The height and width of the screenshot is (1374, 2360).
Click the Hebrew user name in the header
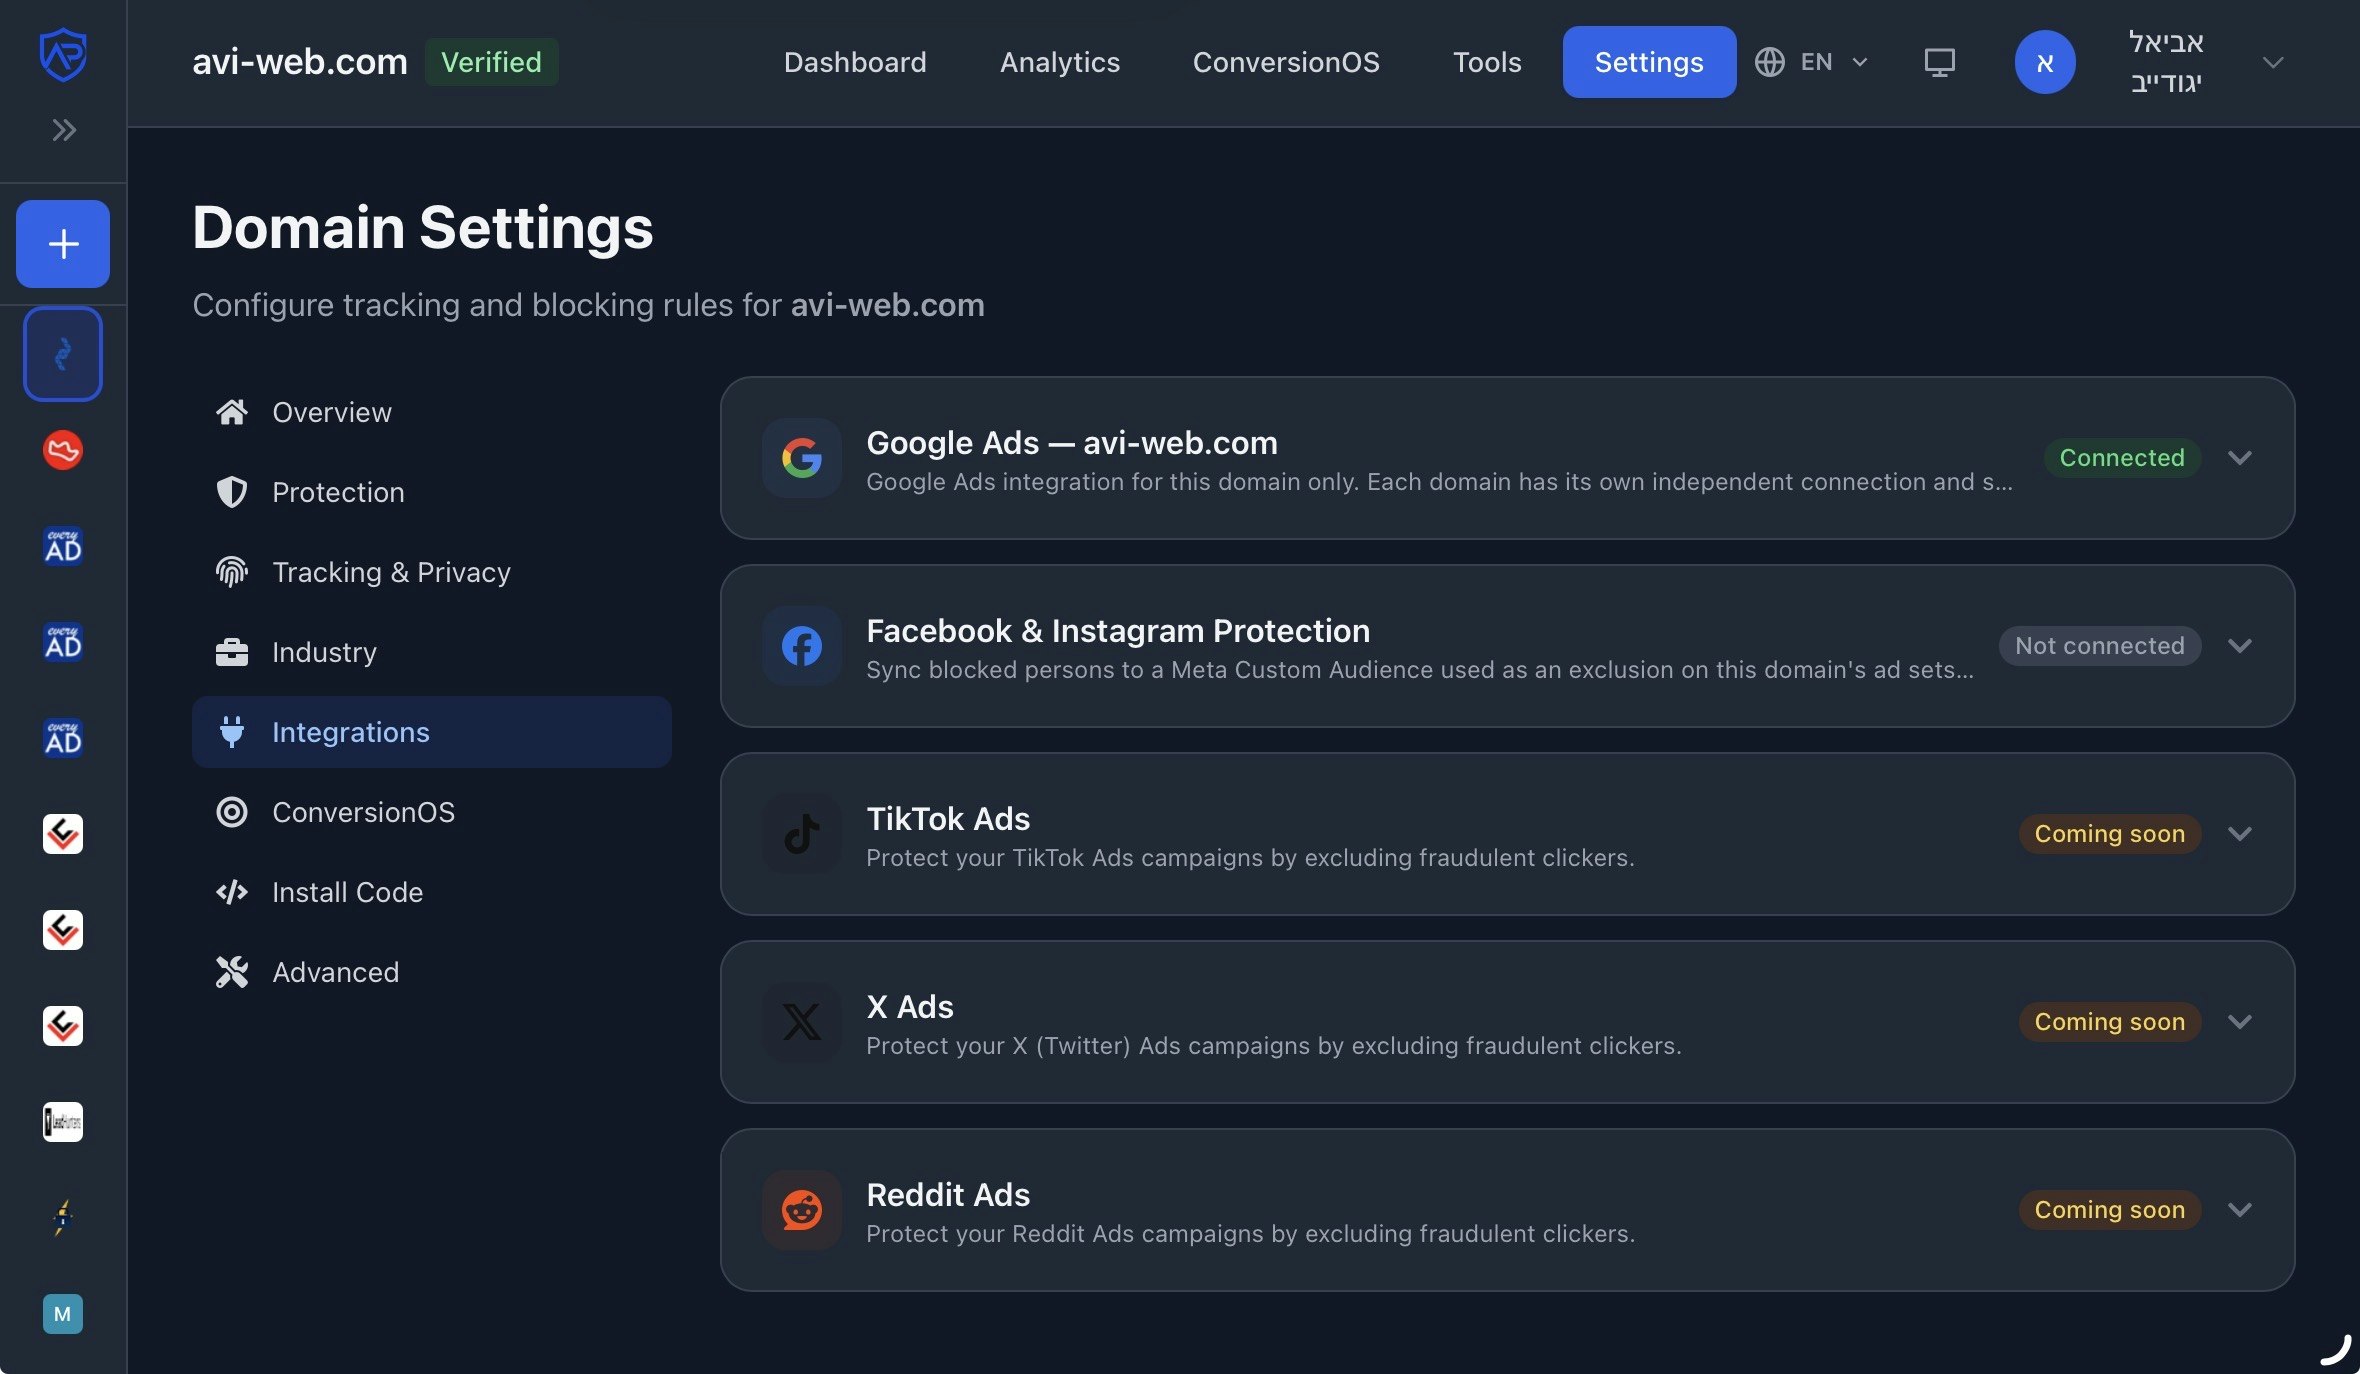pos(2166,62)
